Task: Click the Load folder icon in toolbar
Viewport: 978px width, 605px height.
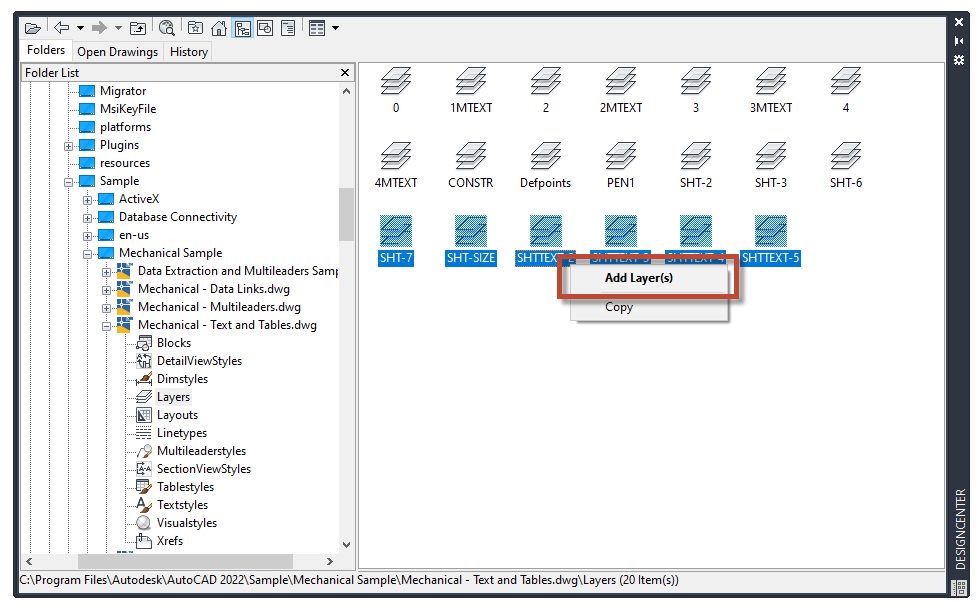Action: pos(32,28)
